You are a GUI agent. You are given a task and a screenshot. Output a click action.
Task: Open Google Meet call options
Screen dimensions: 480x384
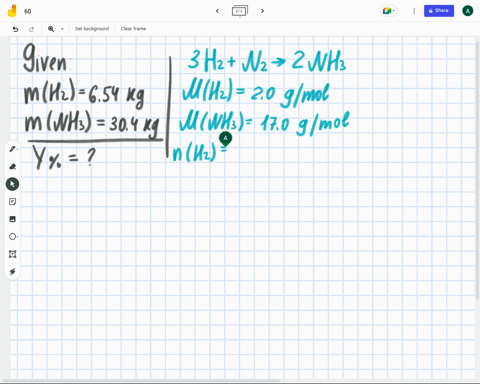coord(388,11)
